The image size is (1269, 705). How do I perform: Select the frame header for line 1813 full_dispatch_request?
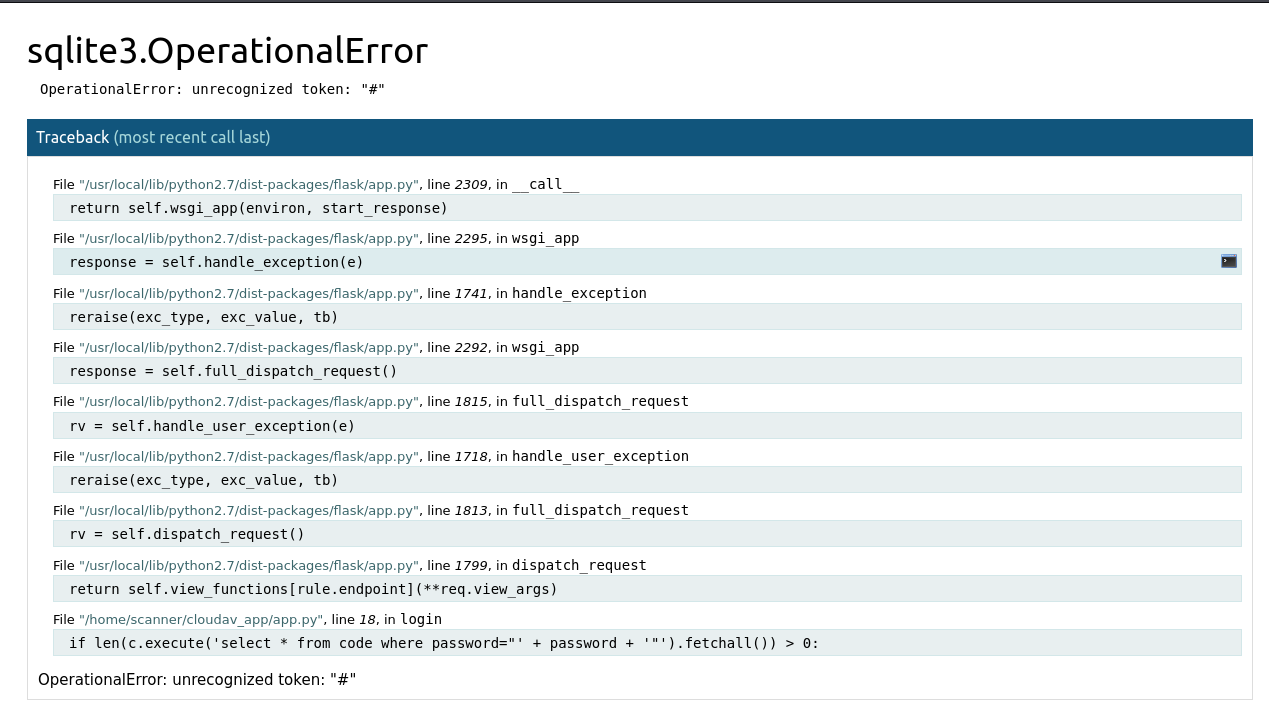371,511
